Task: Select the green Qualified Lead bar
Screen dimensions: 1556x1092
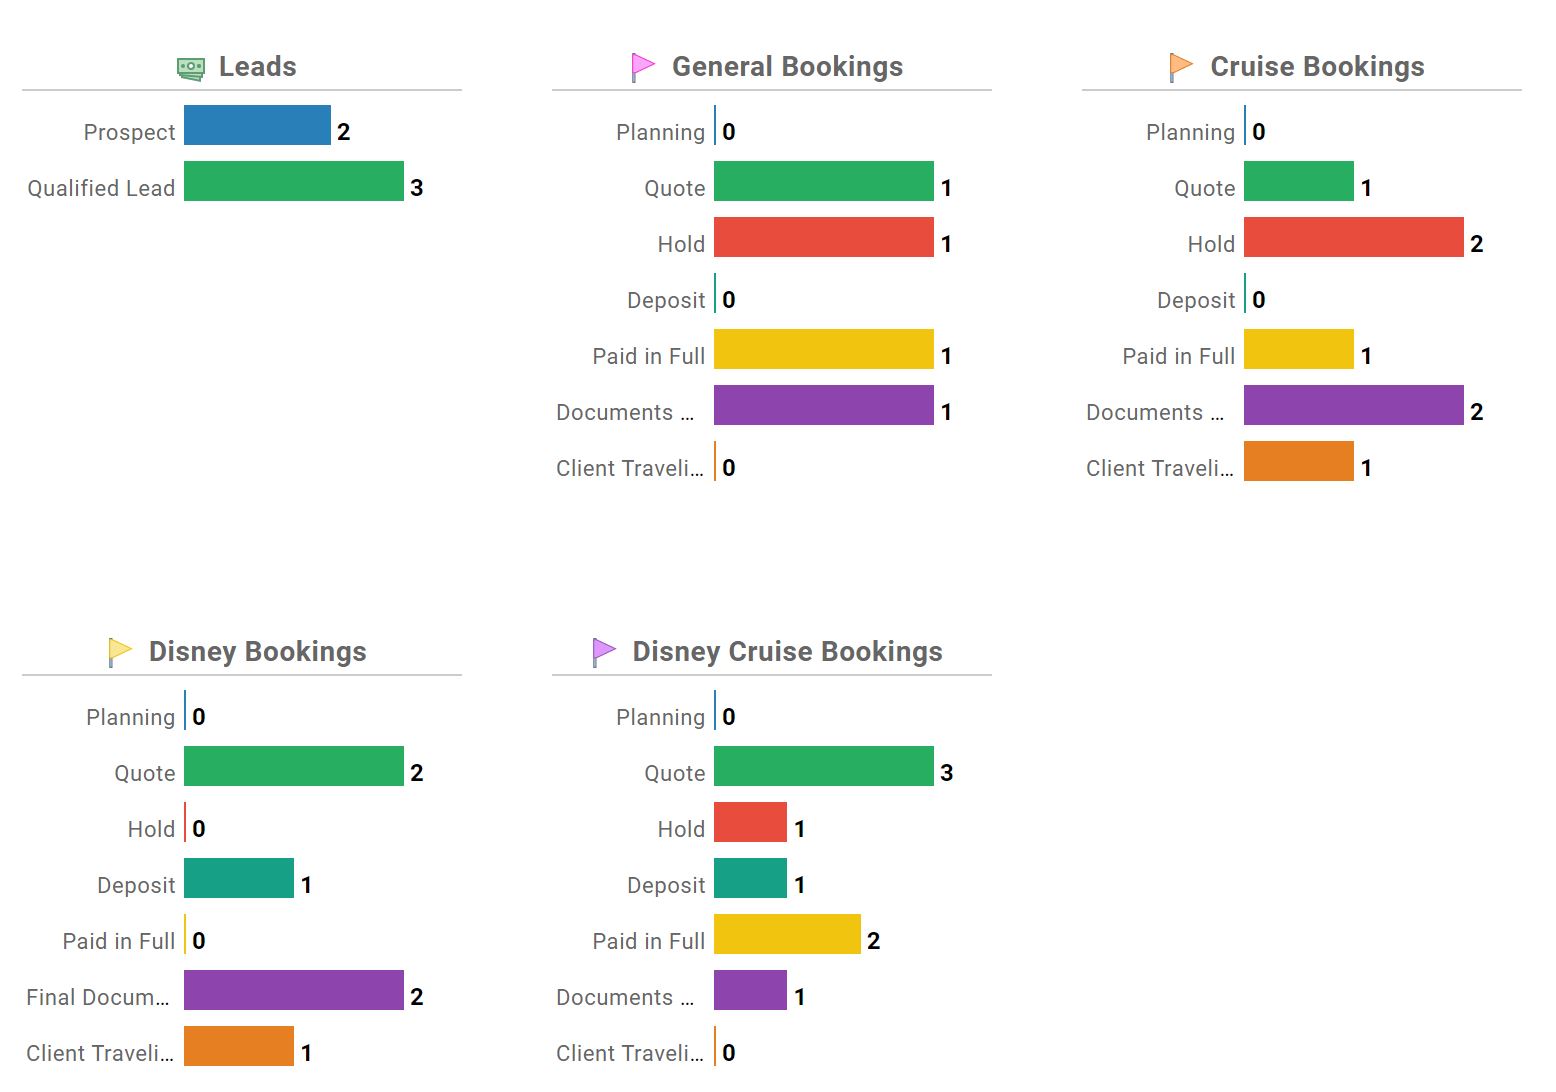Action: (x=294, y=181)
